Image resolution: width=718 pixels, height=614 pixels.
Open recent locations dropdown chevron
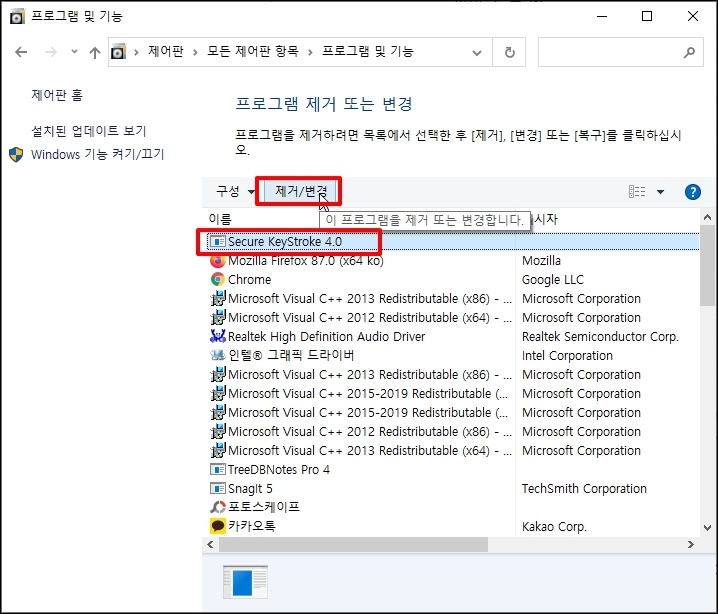click(74, 52)
